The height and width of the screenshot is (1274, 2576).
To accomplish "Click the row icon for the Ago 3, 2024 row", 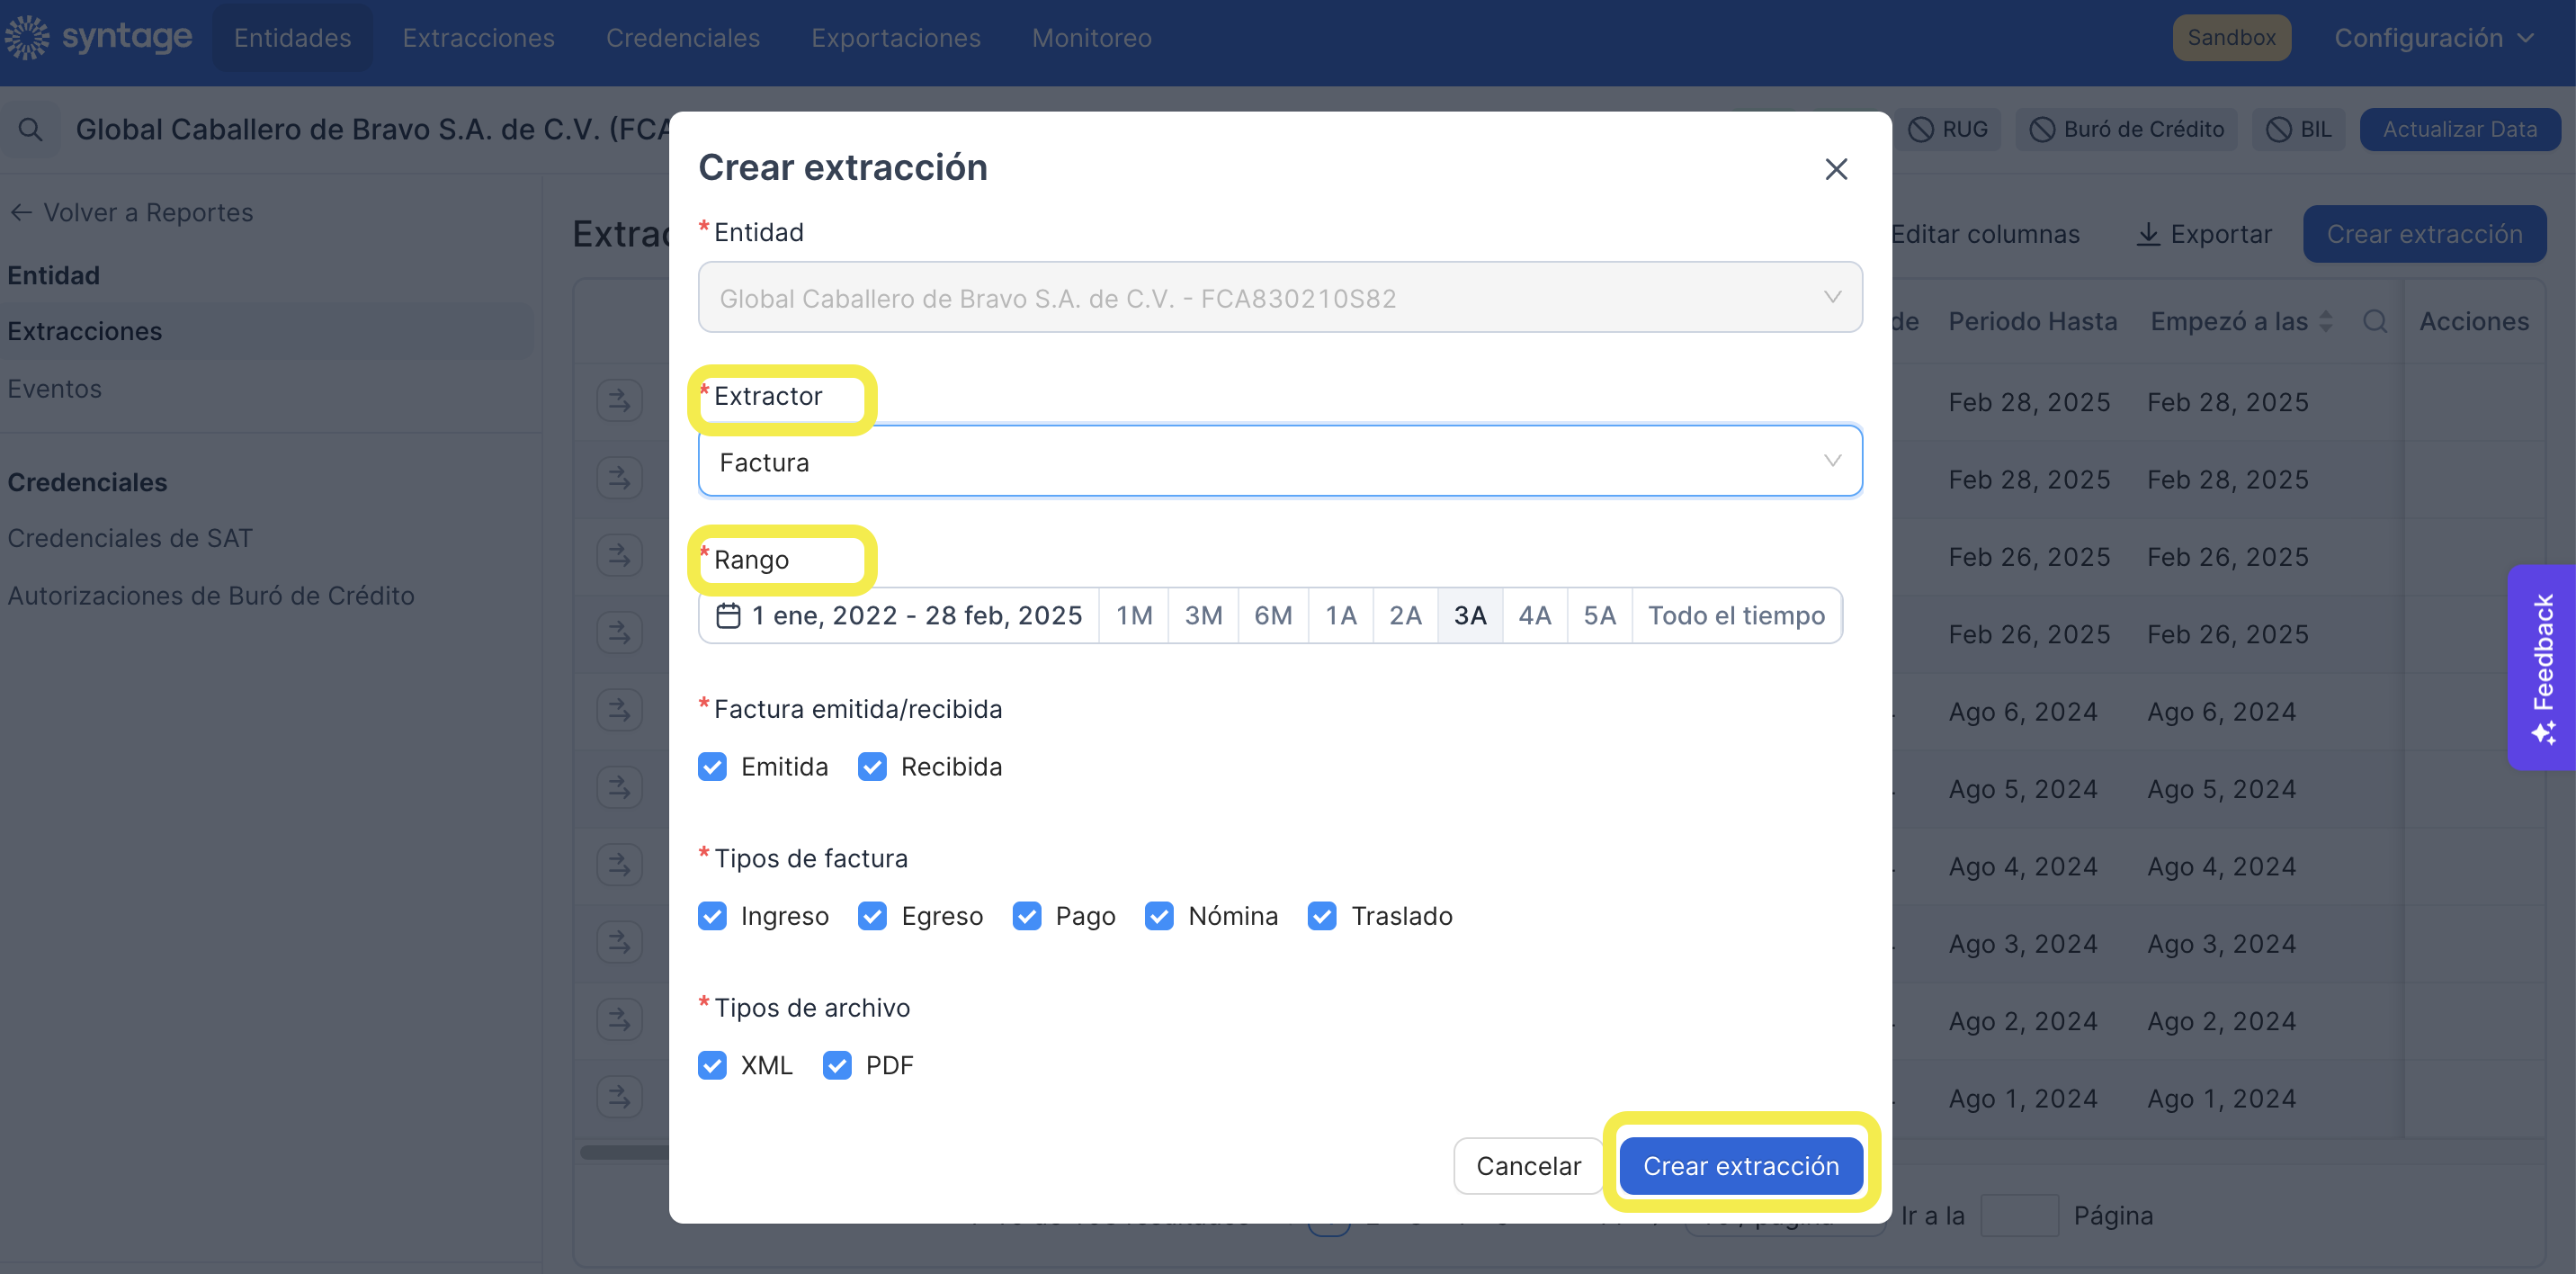I will (x=619, y=943).
